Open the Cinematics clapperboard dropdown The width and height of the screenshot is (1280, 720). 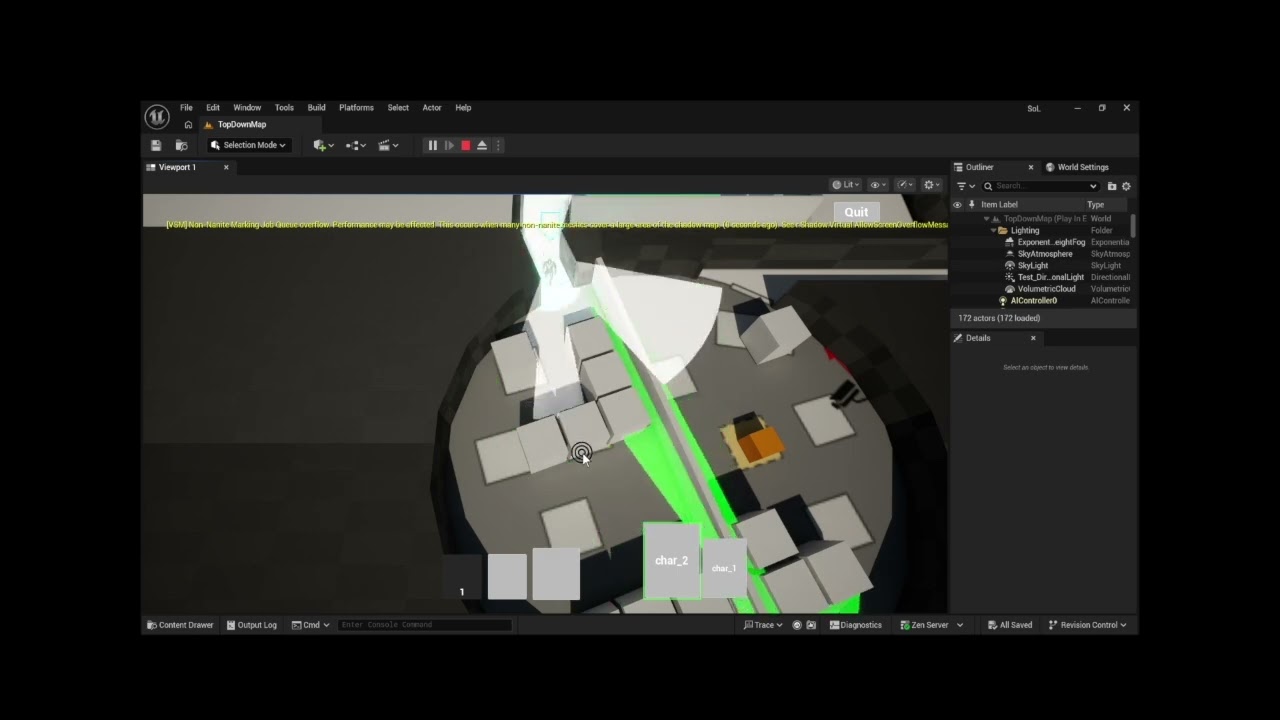point(389,145)
